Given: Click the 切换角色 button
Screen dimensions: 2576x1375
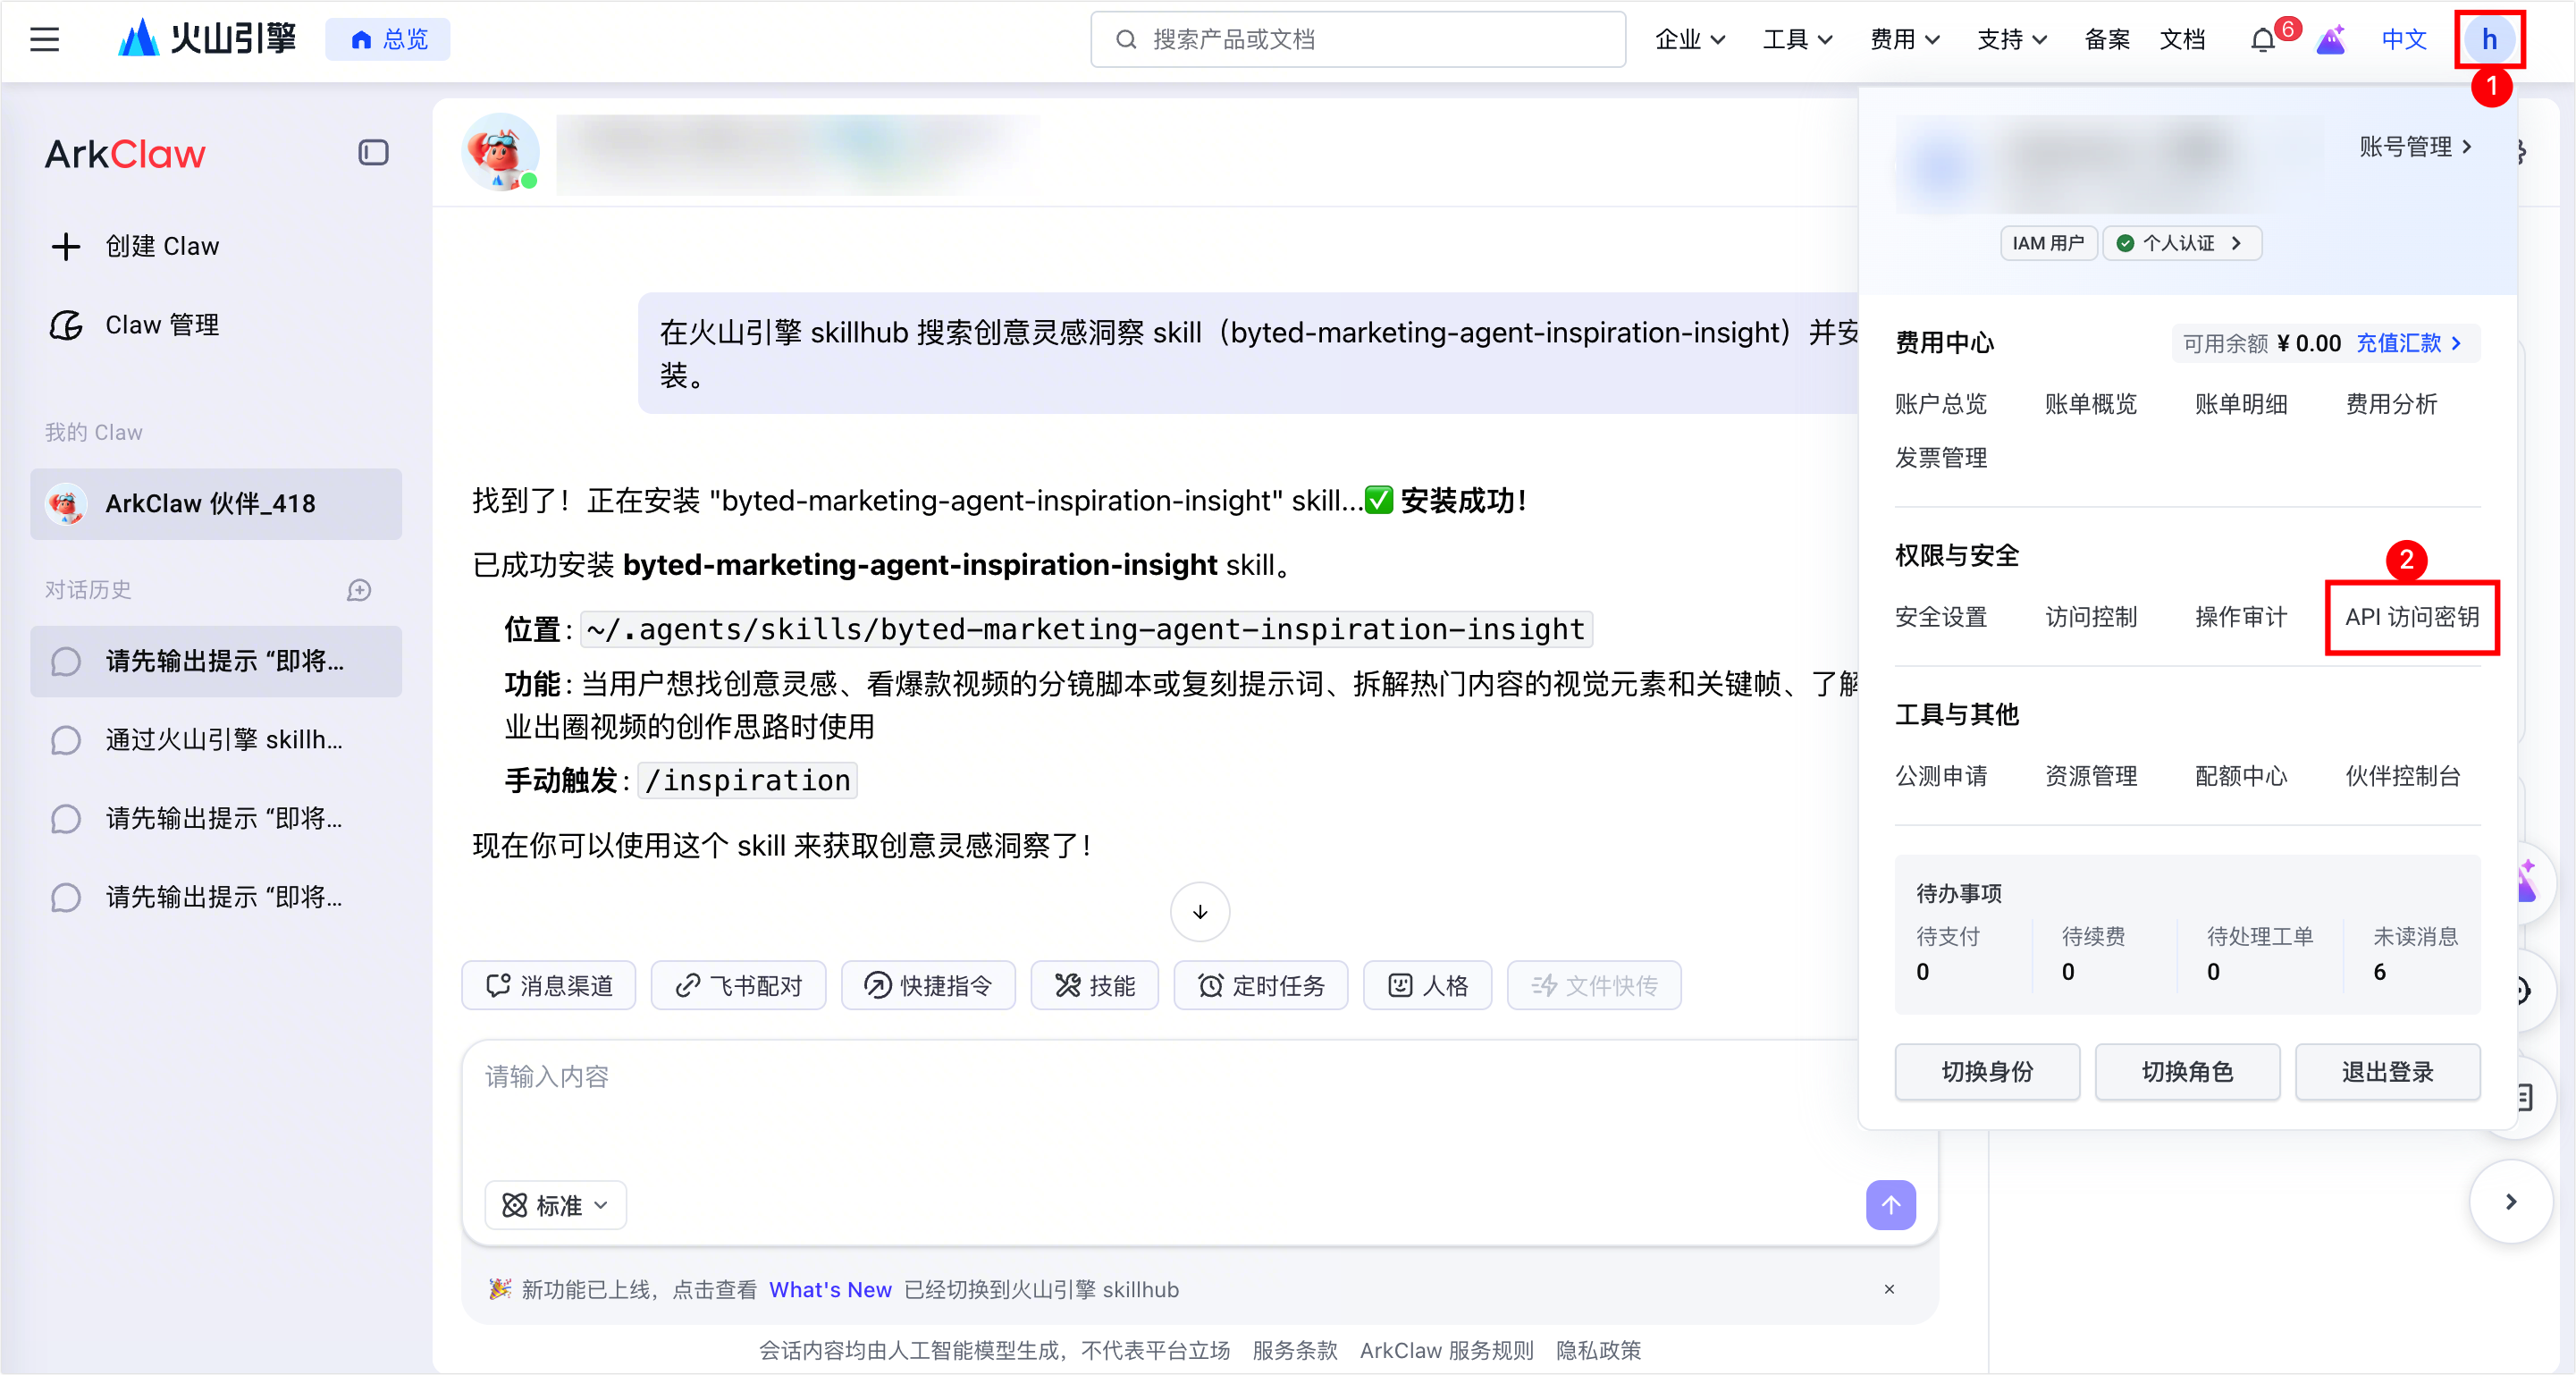Looking at the screenshot, I should 2187,1072.
